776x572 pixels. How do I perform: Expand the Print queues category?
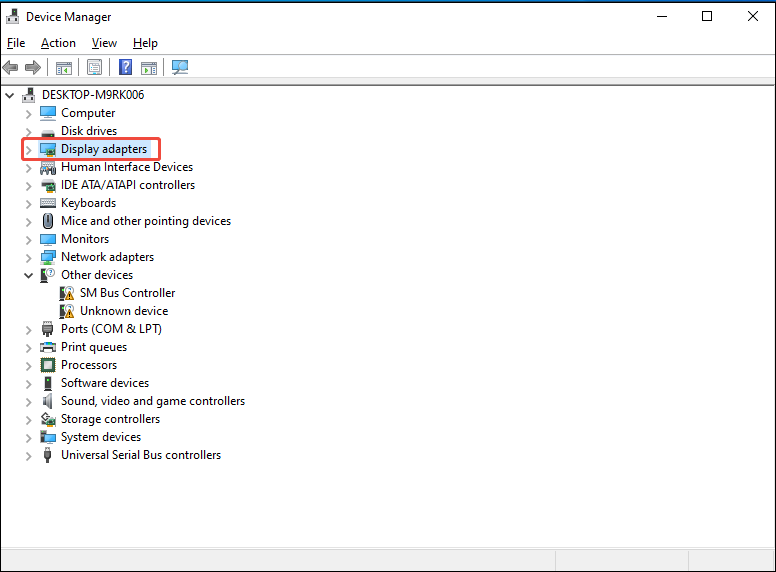coord(29,348)
